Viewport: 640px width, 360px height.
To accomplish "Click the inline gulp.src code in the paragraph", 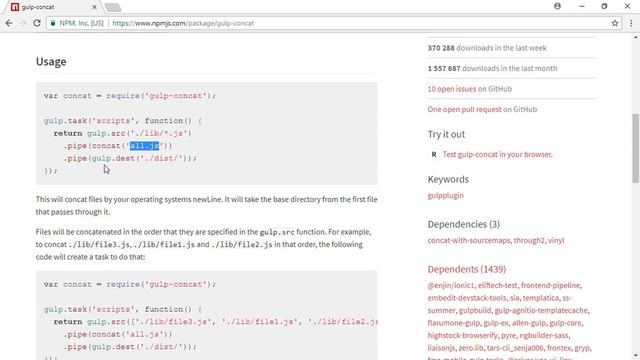I will [x=277, y=232].
